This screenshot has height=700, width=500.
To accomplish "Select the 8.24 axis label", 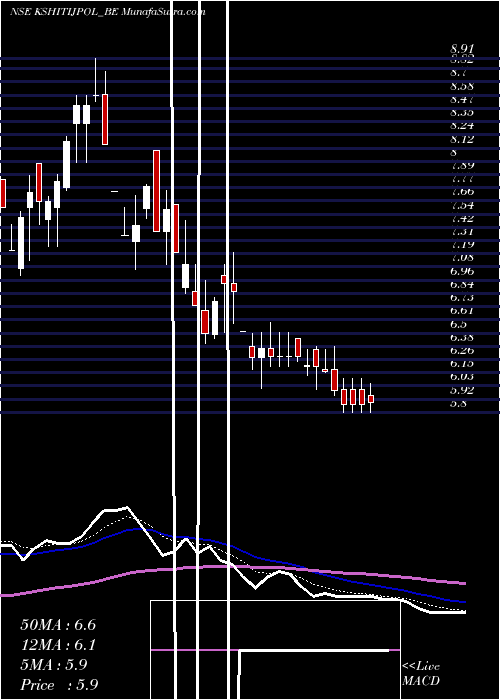I will (462, 125).
